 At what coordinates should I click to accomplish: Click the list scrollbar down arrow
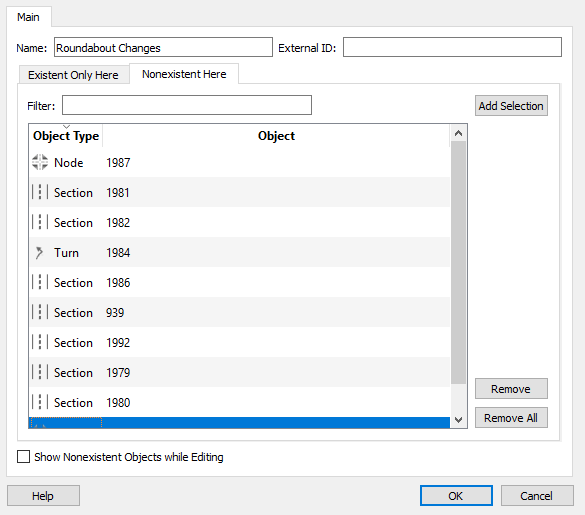point(459,419)
